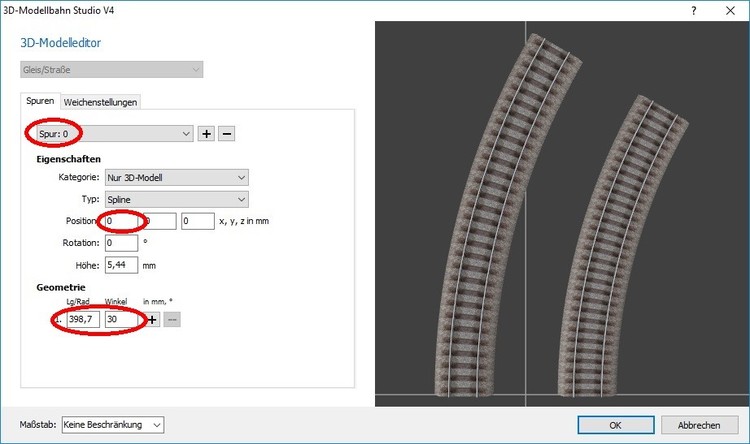The width and height of the screenshot is (750, 444).
Task: Switch to the Spuren tab
Action: click(x=40, y=101)
